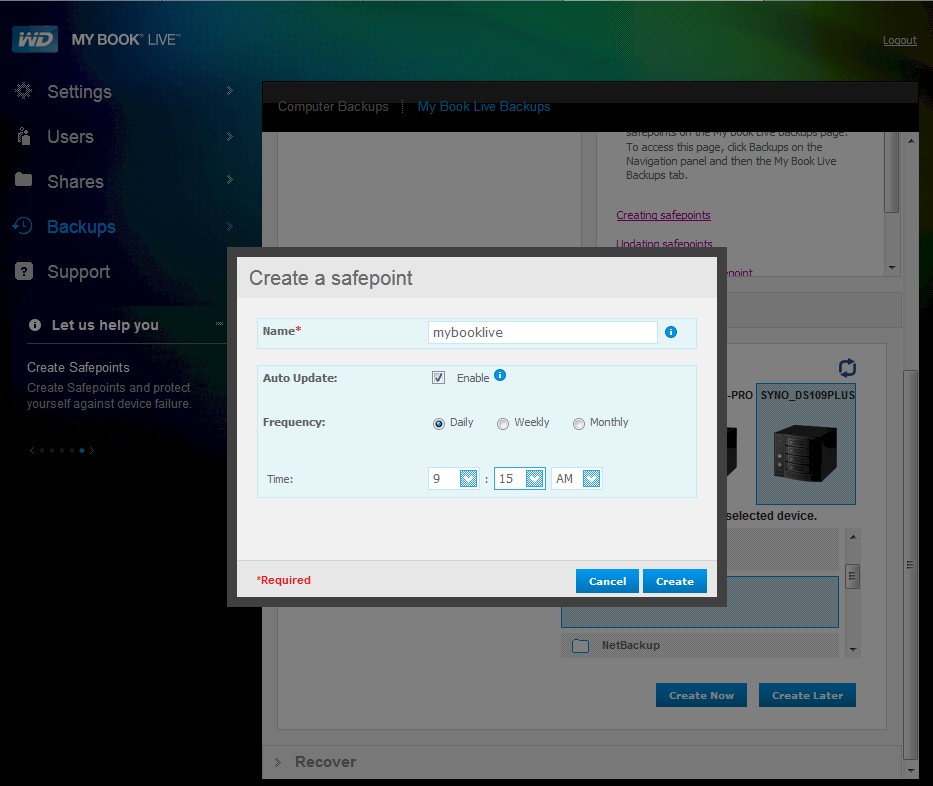
Task: Select the Daily frequency option
Action: [439, 424]
